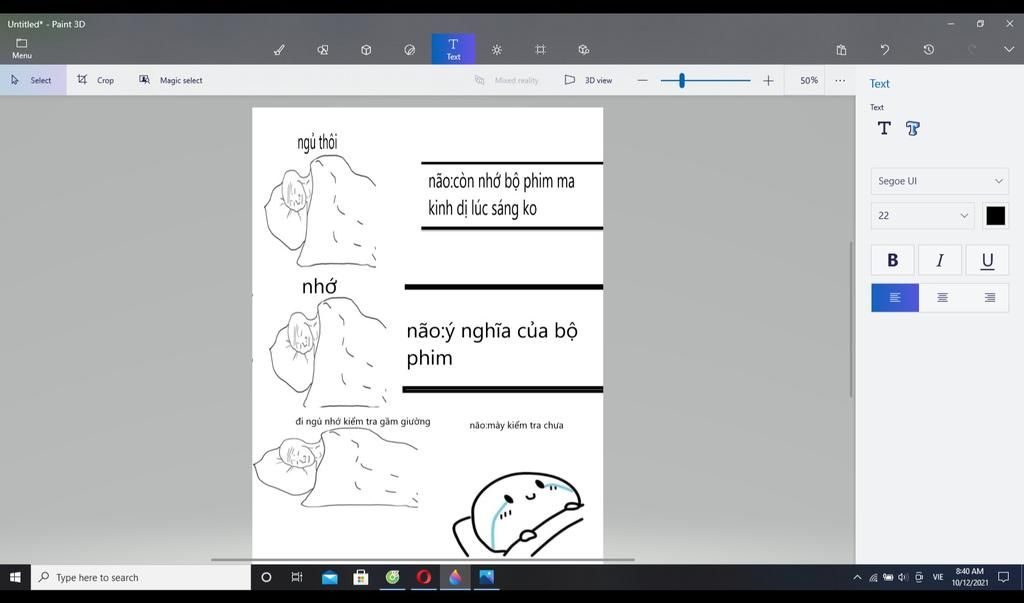Align text to the left
The height and width of the screenshot is (603, 1024).
(x=895, y=297)
